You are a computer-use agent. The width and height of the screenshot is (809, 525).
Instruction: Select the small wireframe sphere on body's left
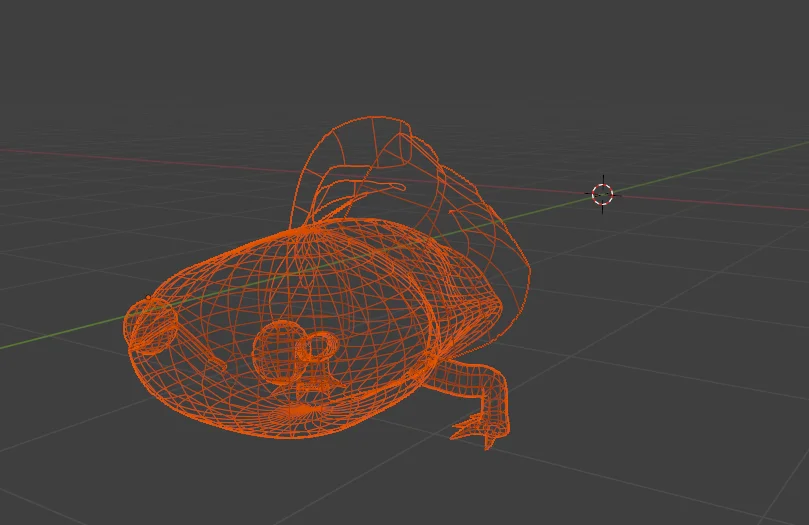click(152, 326)
